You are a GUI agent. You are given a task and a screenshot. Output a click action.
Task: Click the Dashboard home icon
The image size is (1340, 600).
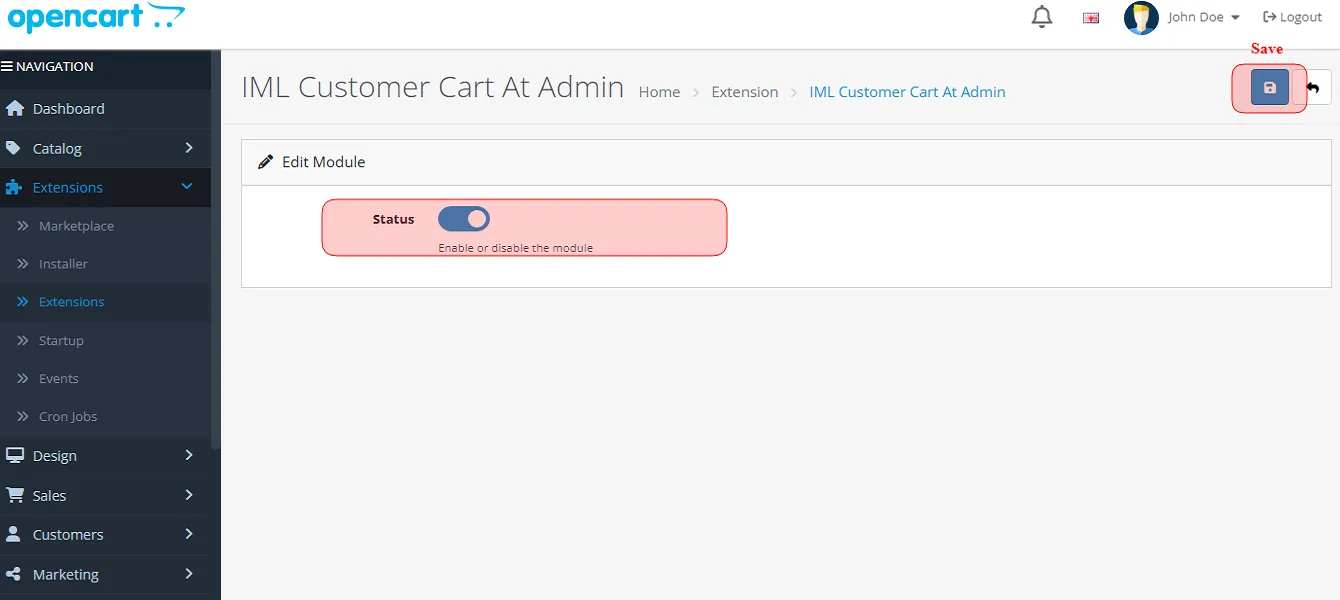[14, 108]
